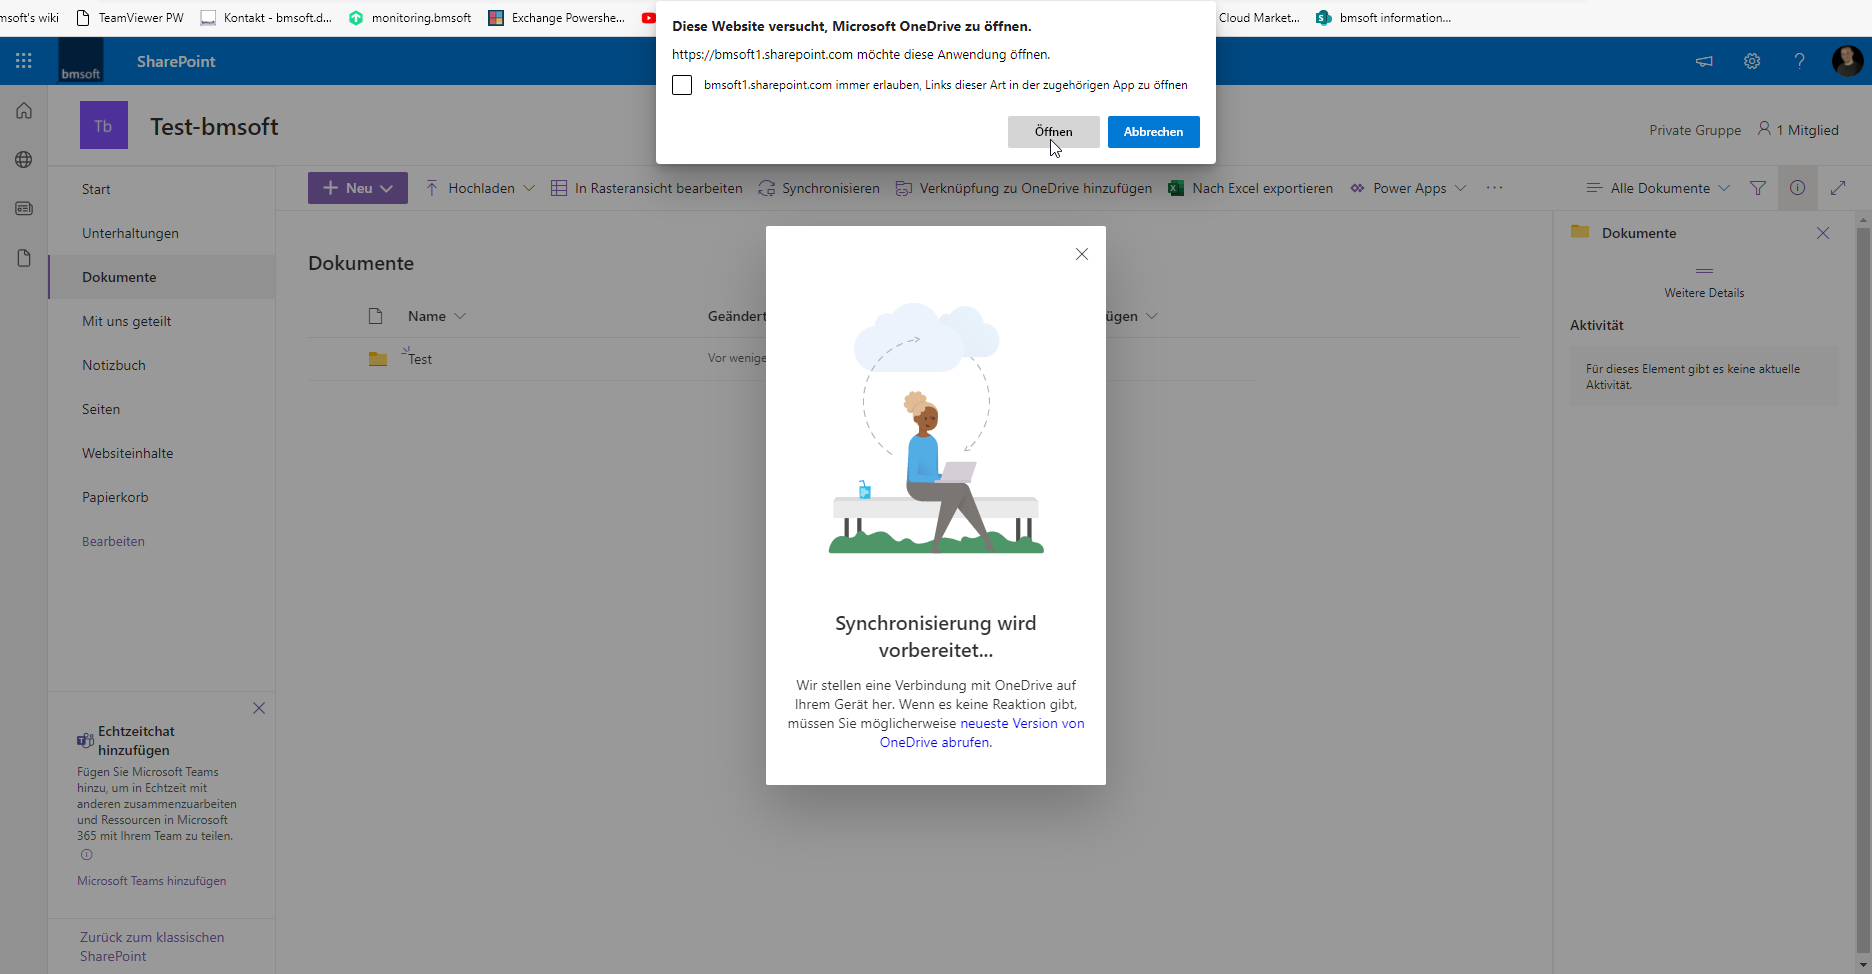This screenshot has height=974, width=1872.
Task: Dismiss the Echtzeitchat hinzufügen card
Action: 259,708
